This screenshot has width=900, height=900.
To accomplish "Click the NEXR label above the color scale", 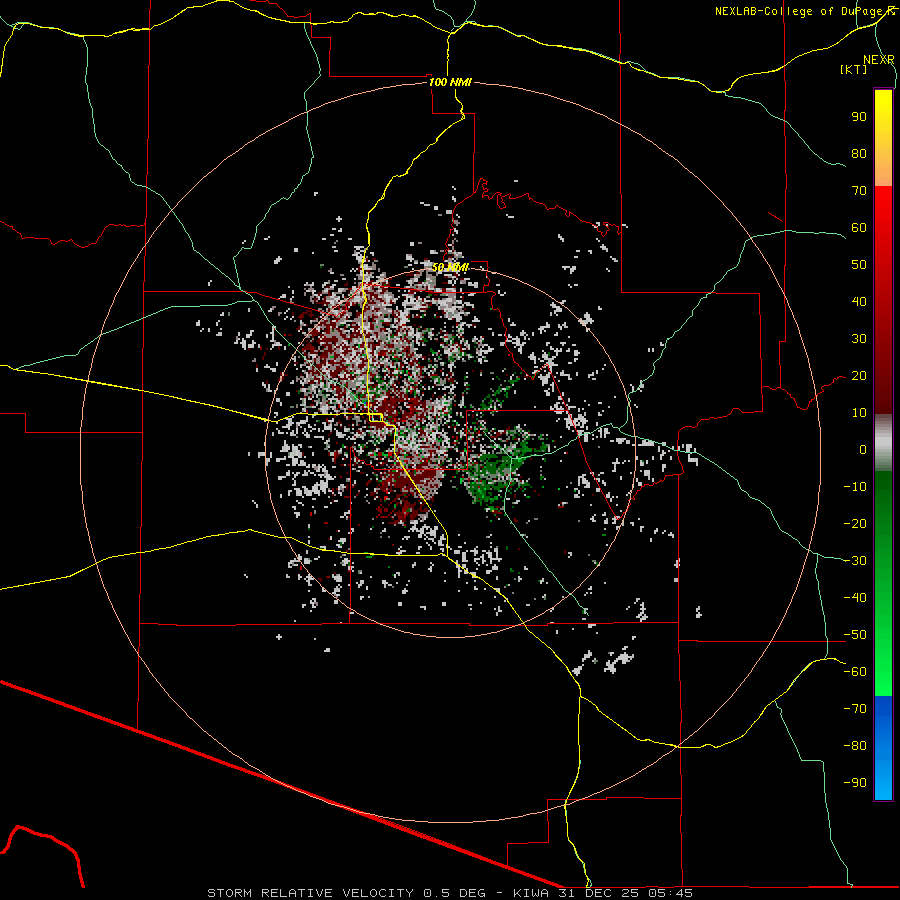I will click(879, 60).
